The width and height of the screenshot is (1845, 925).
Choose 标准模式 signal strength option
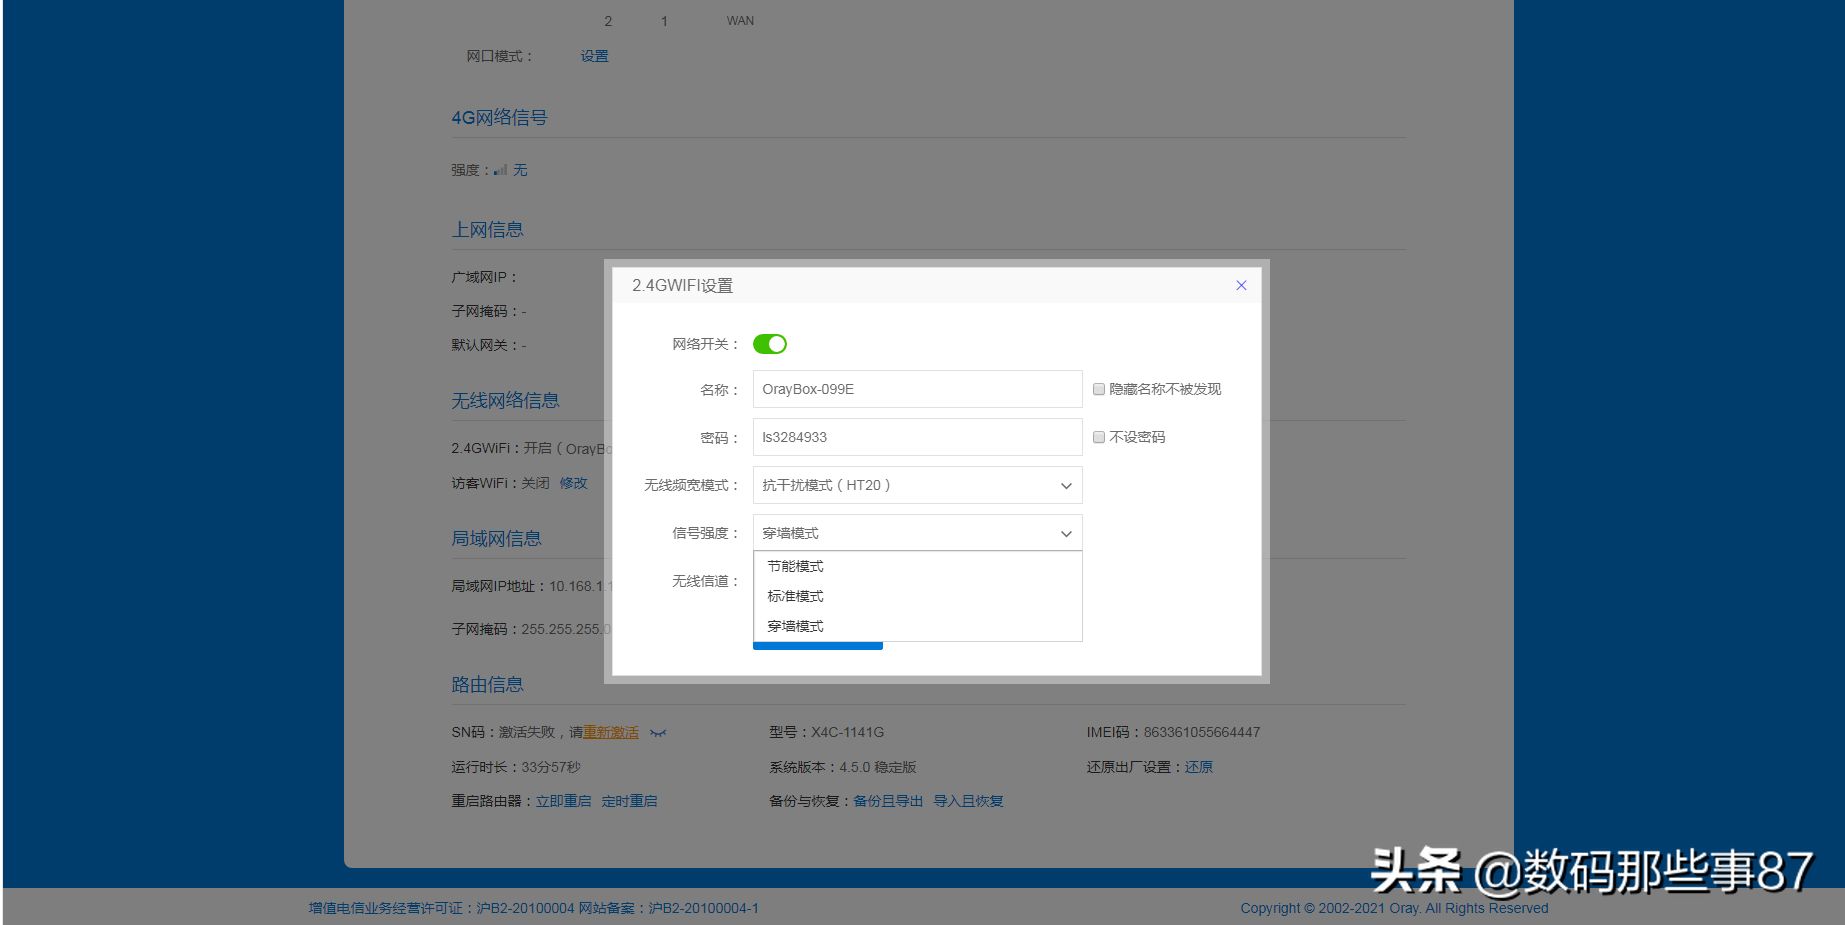(796, 596)
